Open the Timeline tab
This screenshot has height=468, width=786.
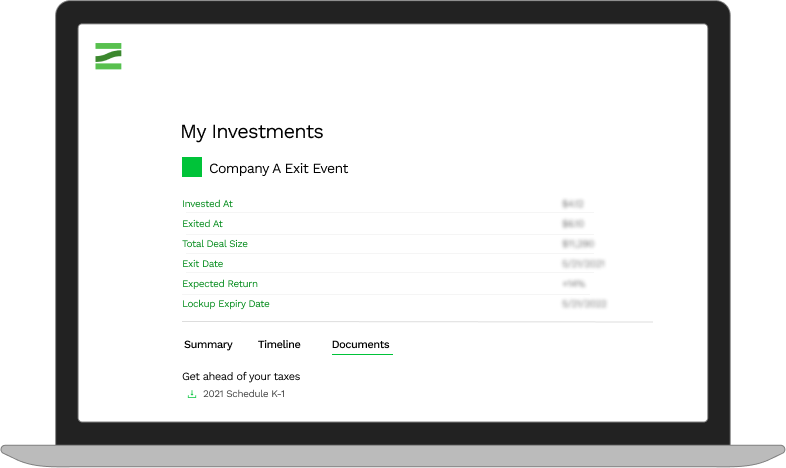coord(279,344)
